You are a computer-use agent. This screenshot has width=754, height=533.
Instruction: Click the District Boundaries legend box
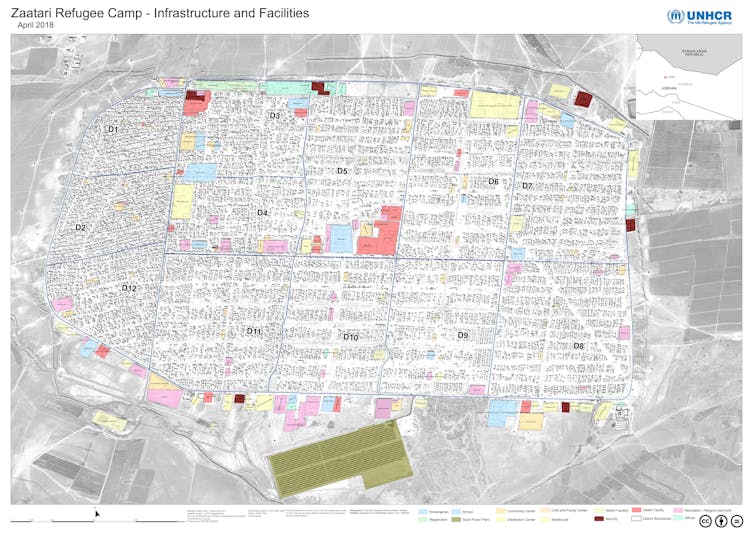tap(636, 520)
